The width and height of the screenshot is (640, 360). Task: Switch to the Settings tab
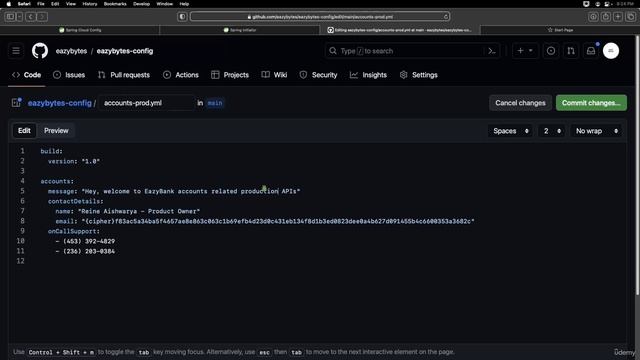click(x=418, y=75)
